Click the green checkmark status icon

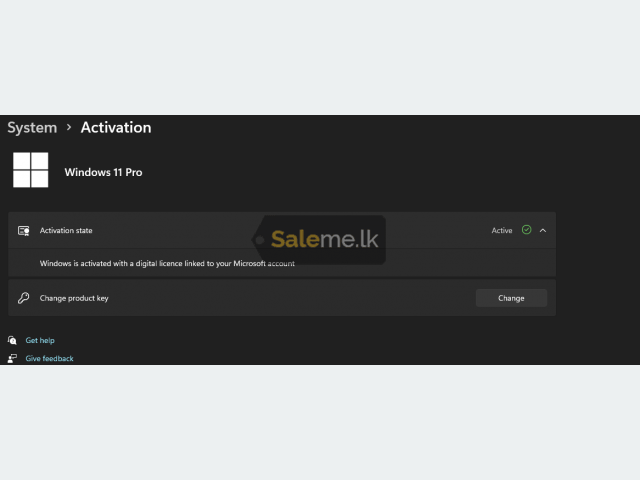click(x=527, y=230)
